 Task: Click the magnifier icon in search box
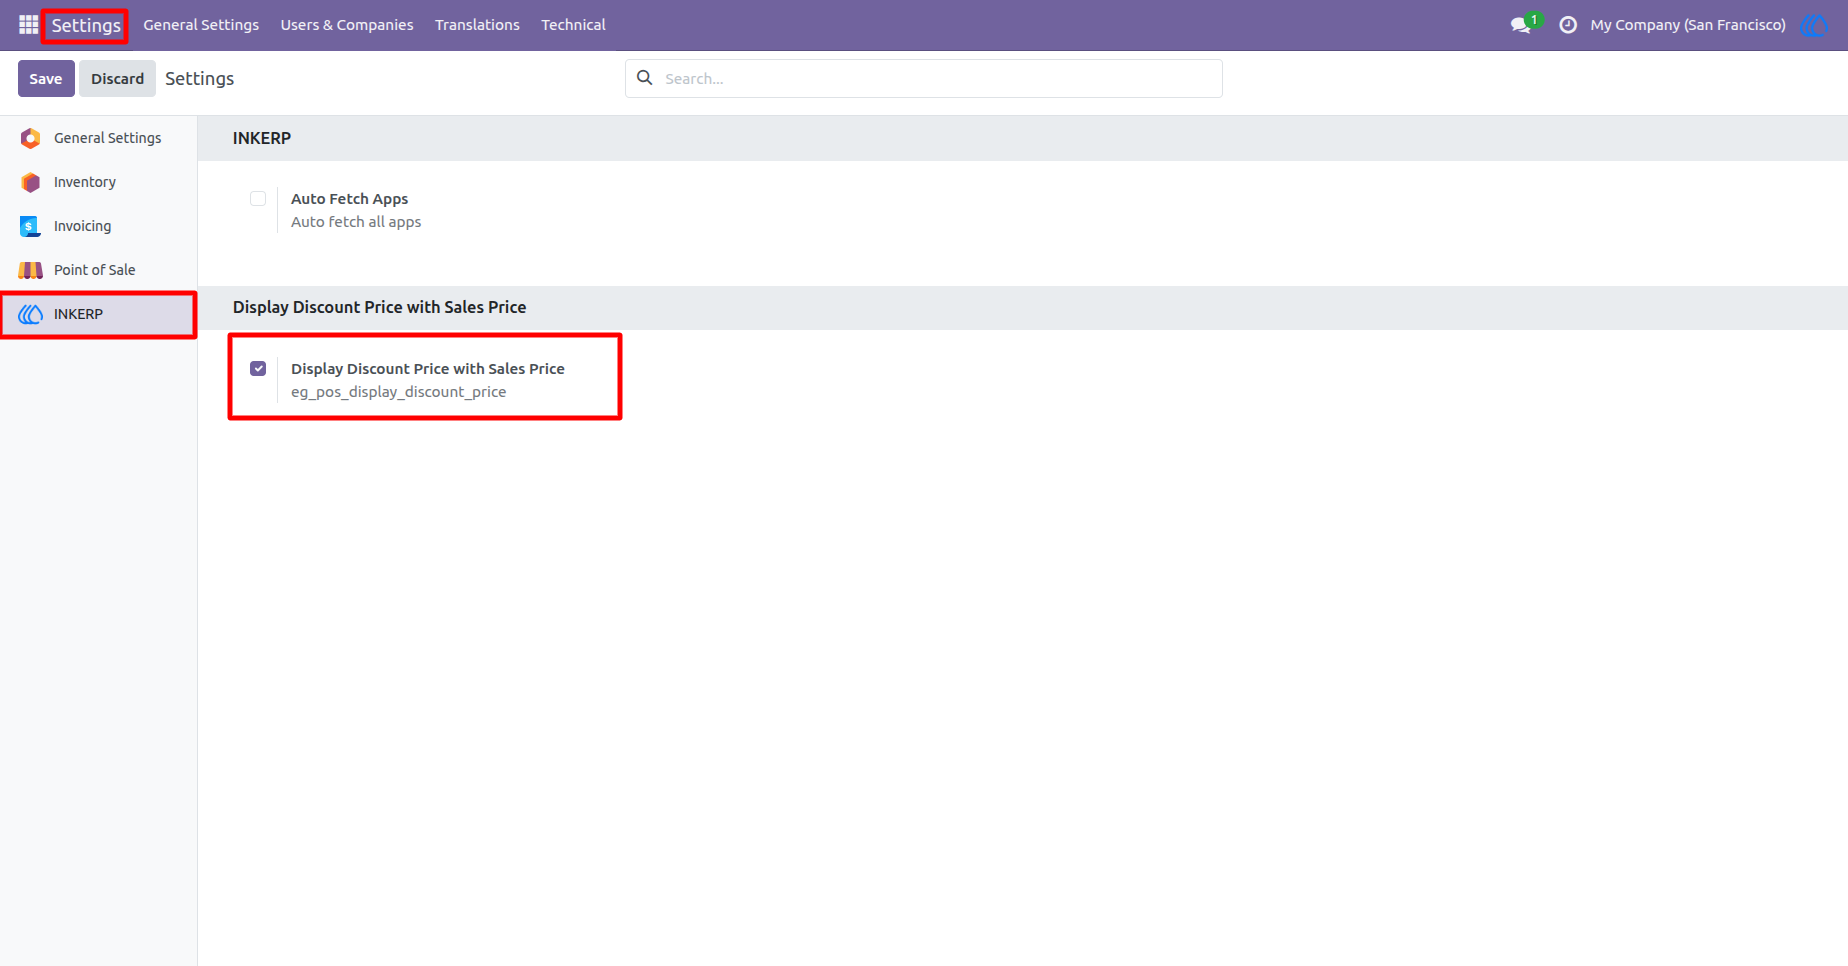point(645,78)
